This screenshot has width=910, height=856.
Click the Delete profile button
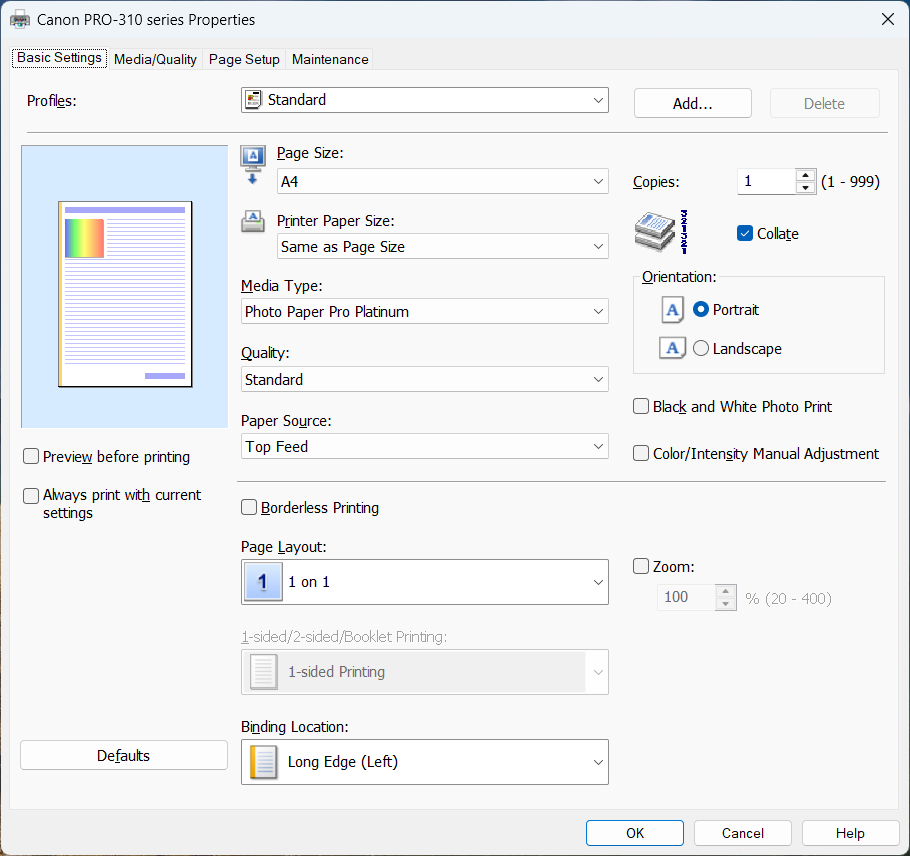825,103
